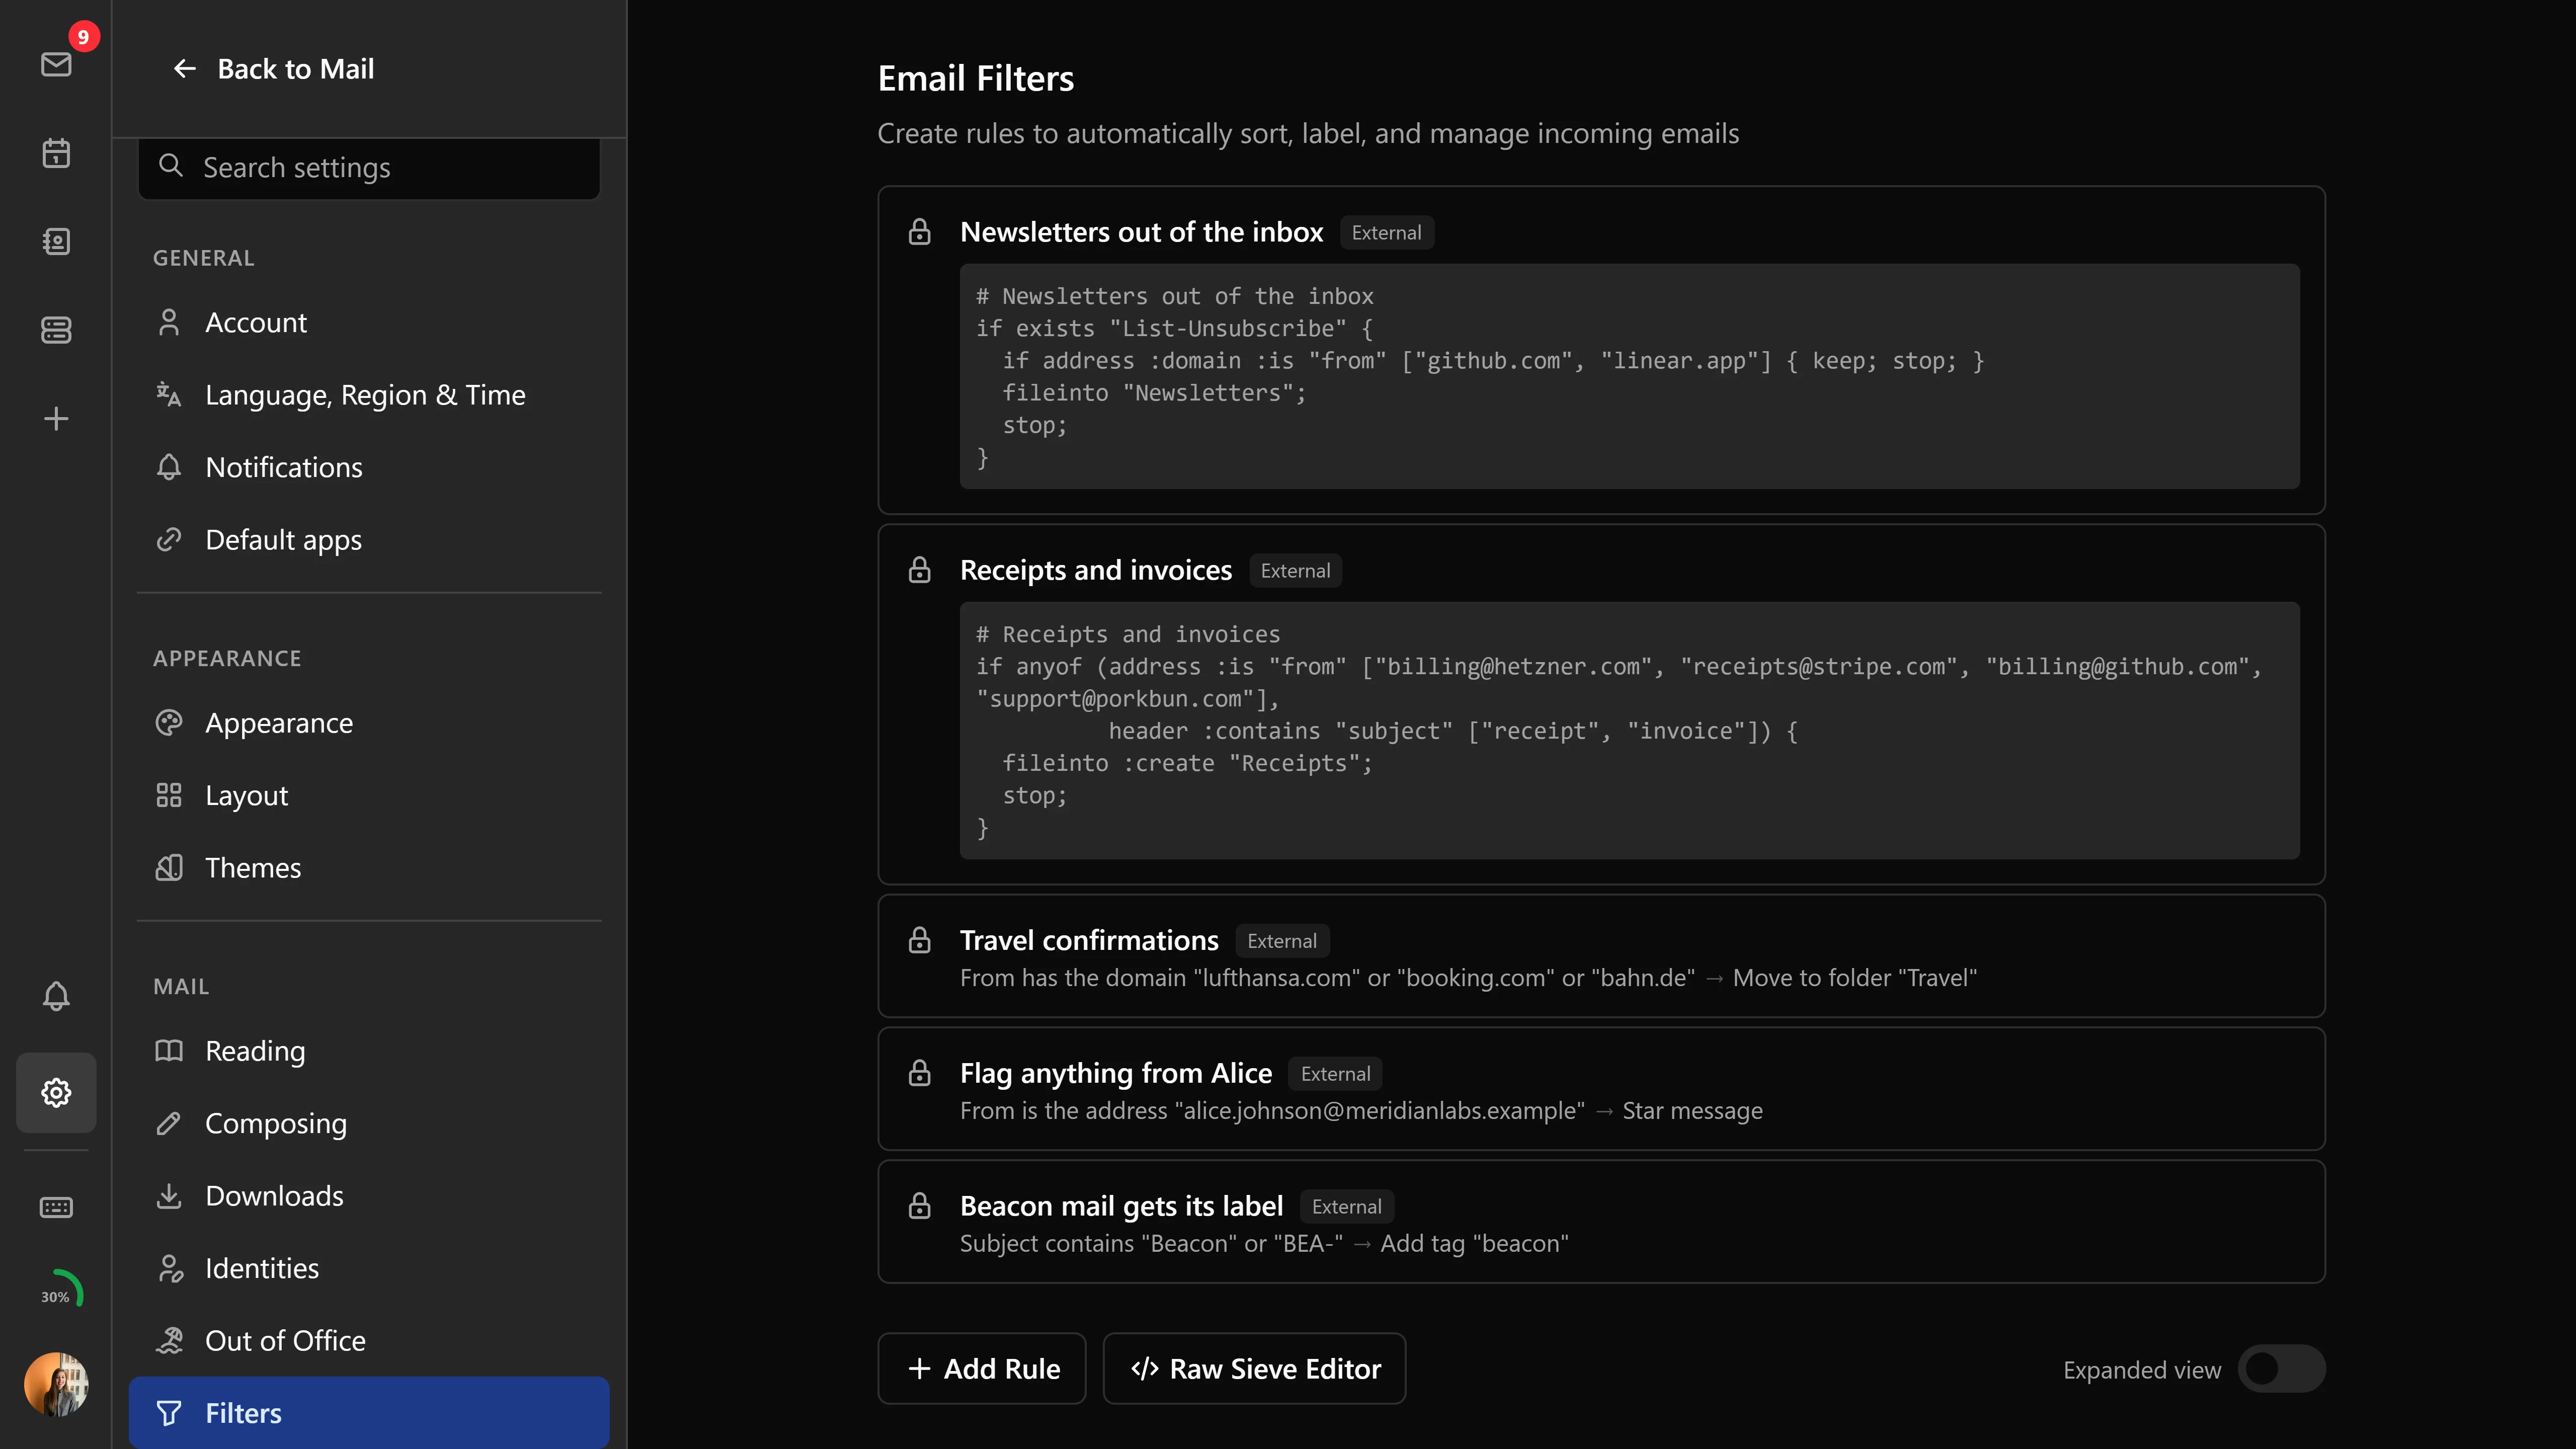Image resolution: width=2576 pixels, height=1449 pixels.
Task: Click the Add Rule button
Action: click(981, 1369)
